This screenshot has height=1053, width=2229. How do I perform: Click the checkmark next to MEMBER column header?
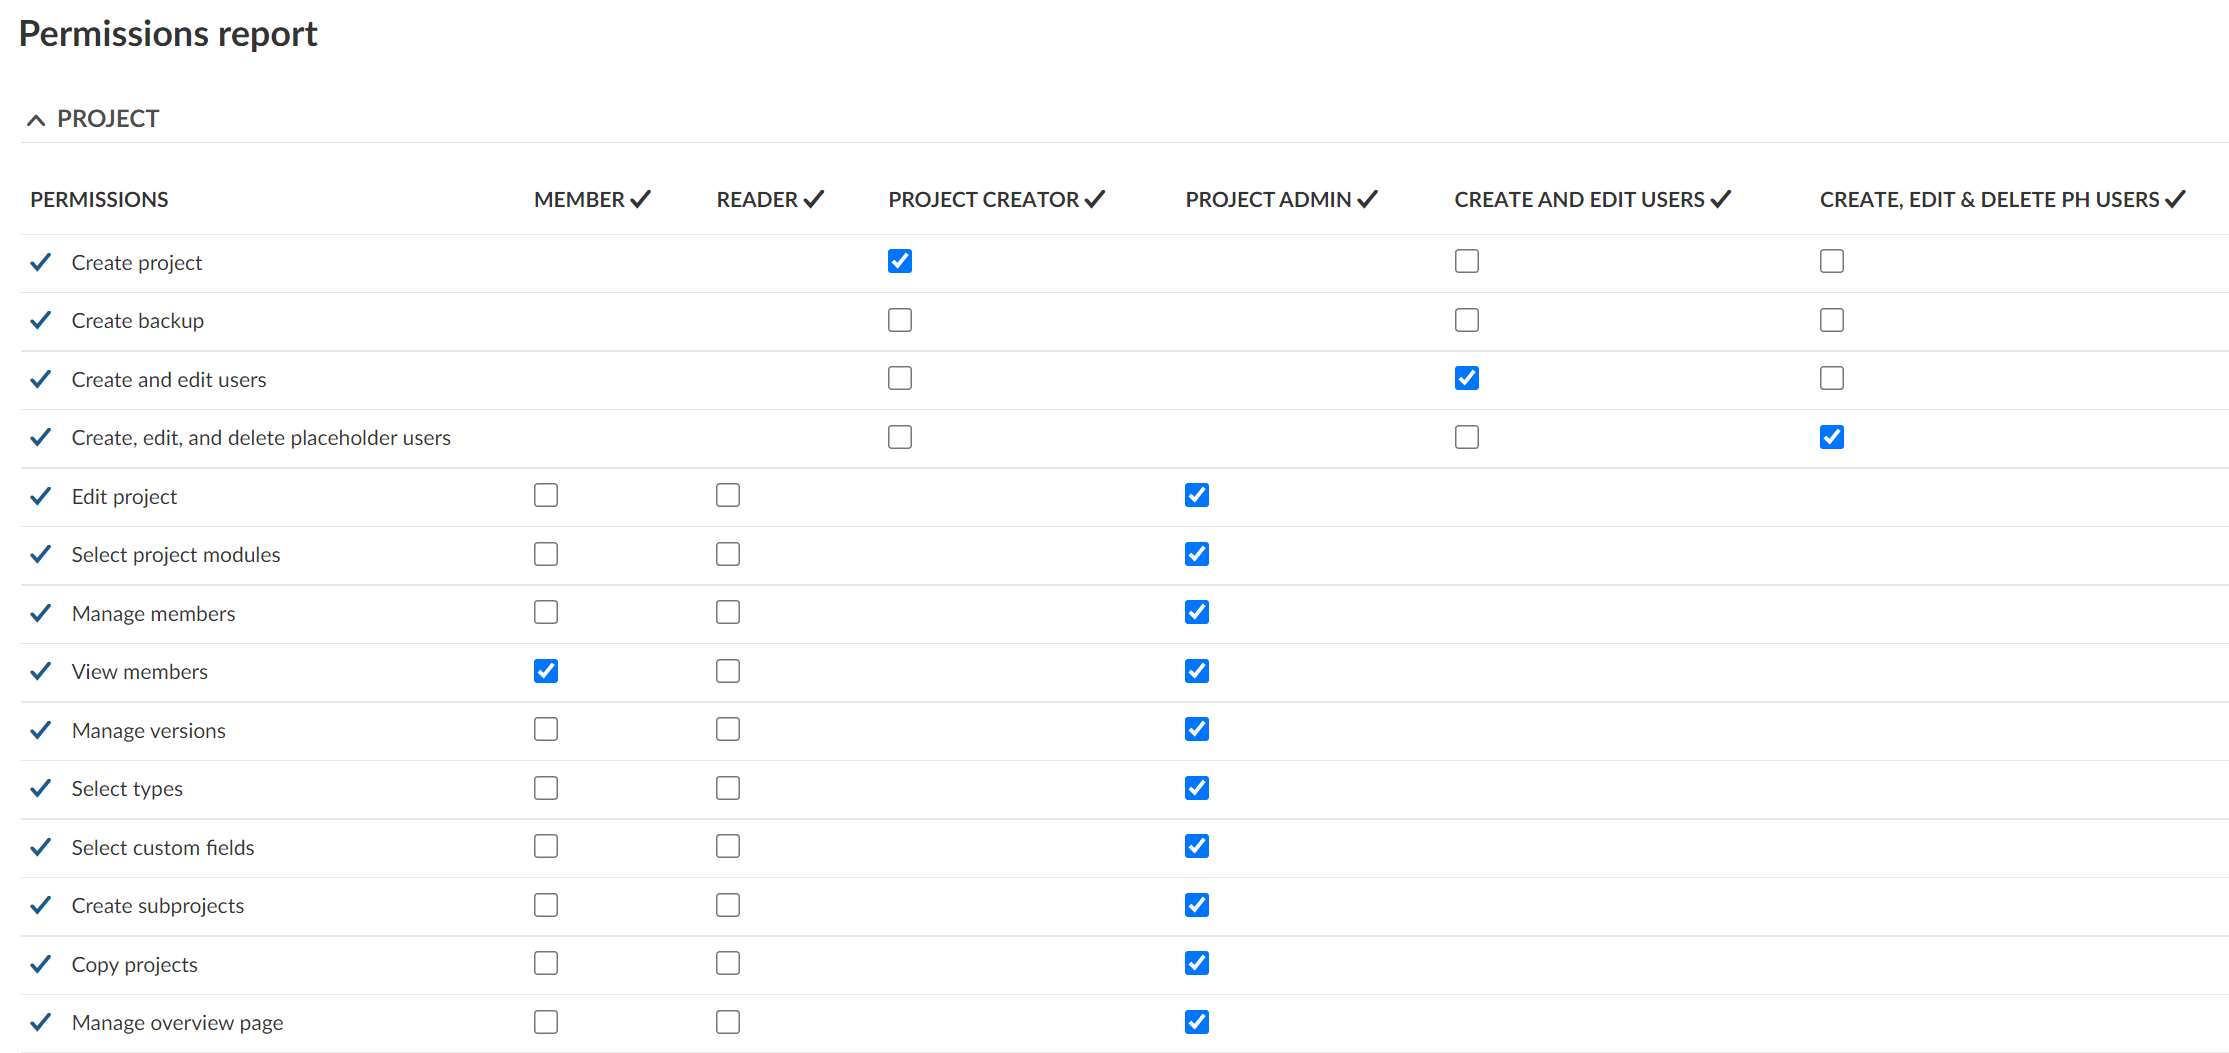click(642, 198)
